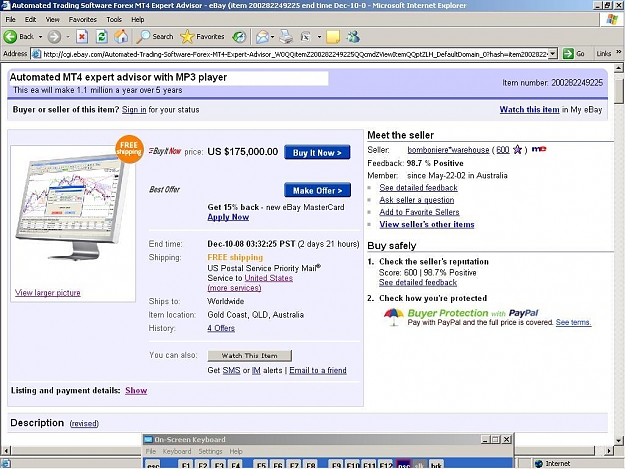This screenshot has height=469, width=625.
Task: Refresh the page with the green arrows icon
Action: point(102,37)
